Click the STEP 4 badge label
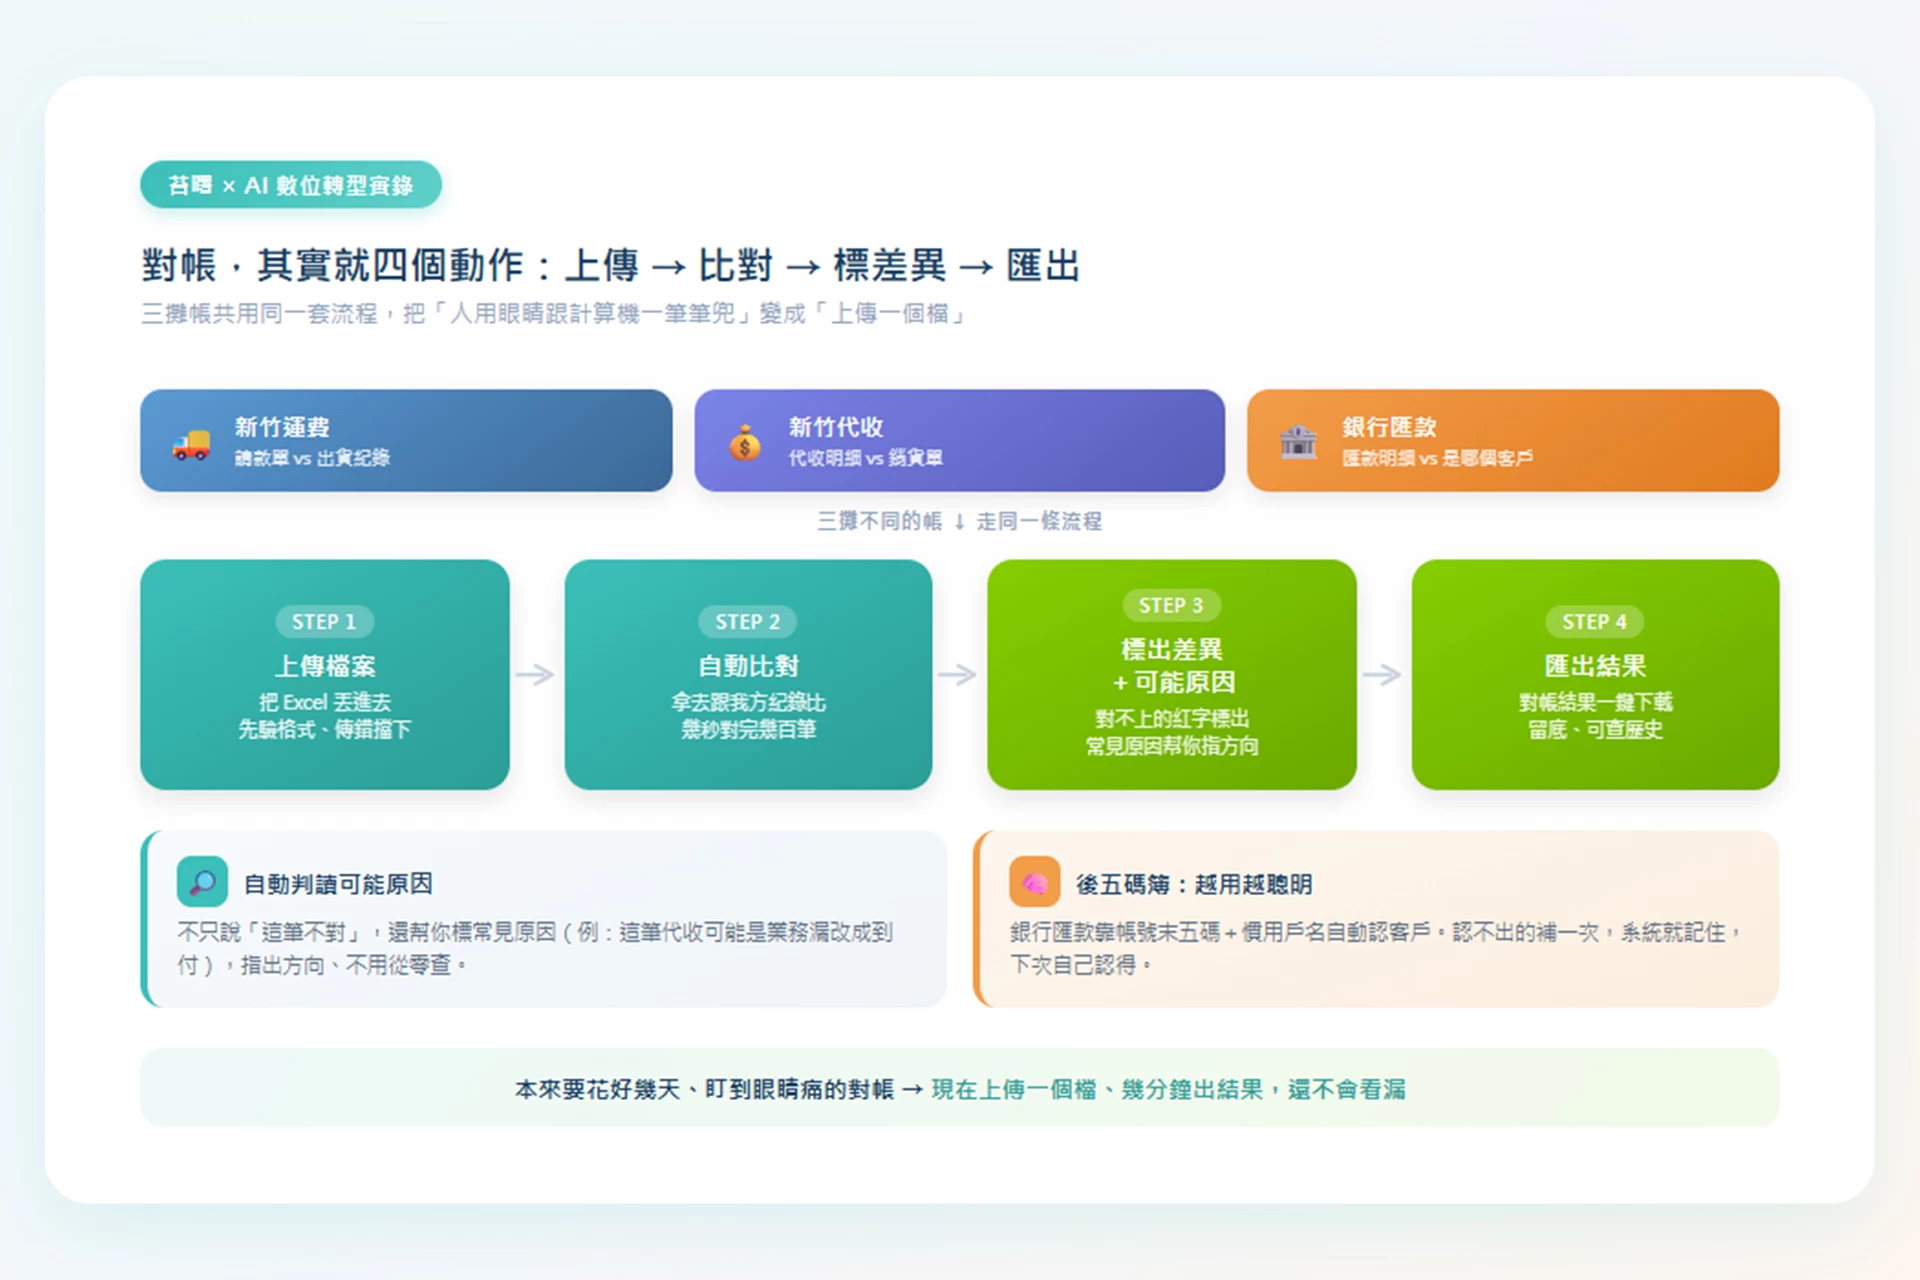 (1595, 622)
